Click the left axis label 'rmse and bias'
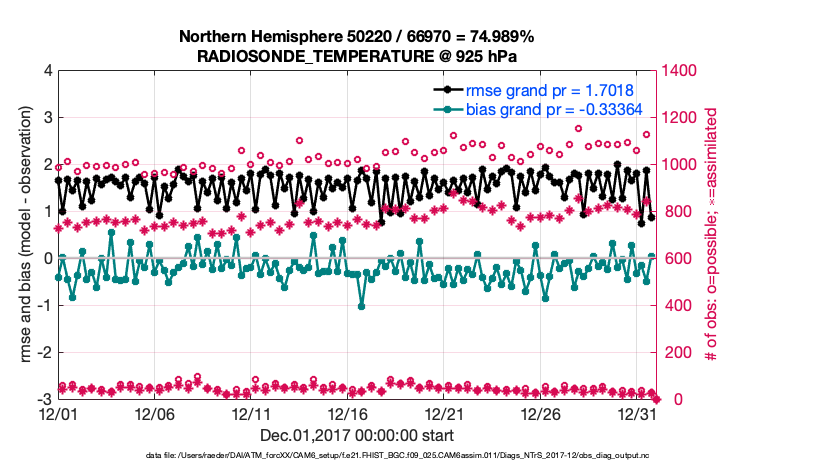Image resolution: width=830 pixels, height=470 pixels. tap(25, 235)
